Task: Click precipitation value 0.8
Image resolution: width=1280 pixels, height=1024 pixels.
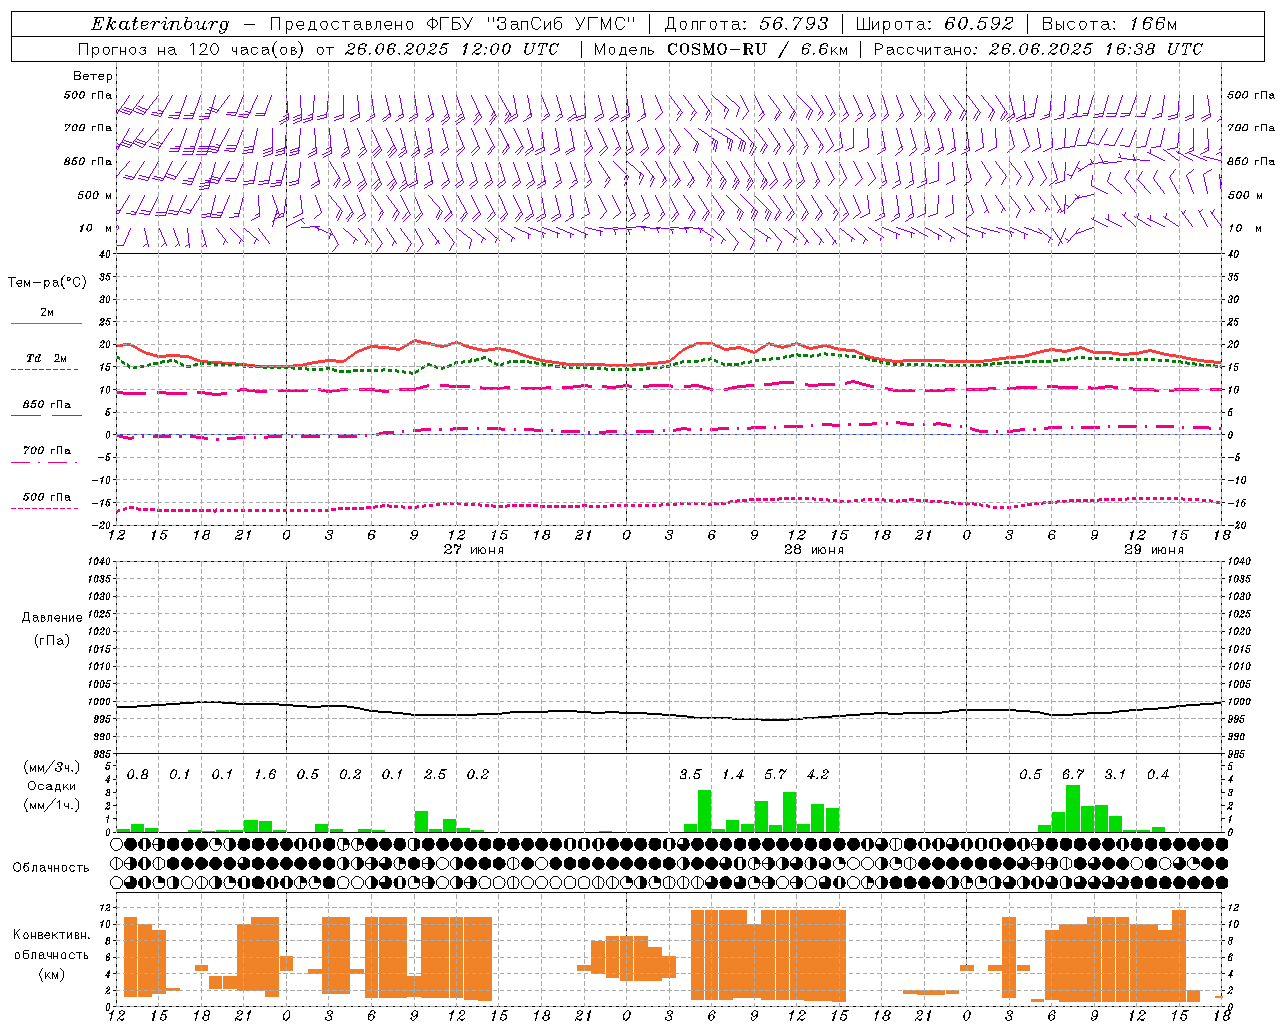Action: click(138, 775)
